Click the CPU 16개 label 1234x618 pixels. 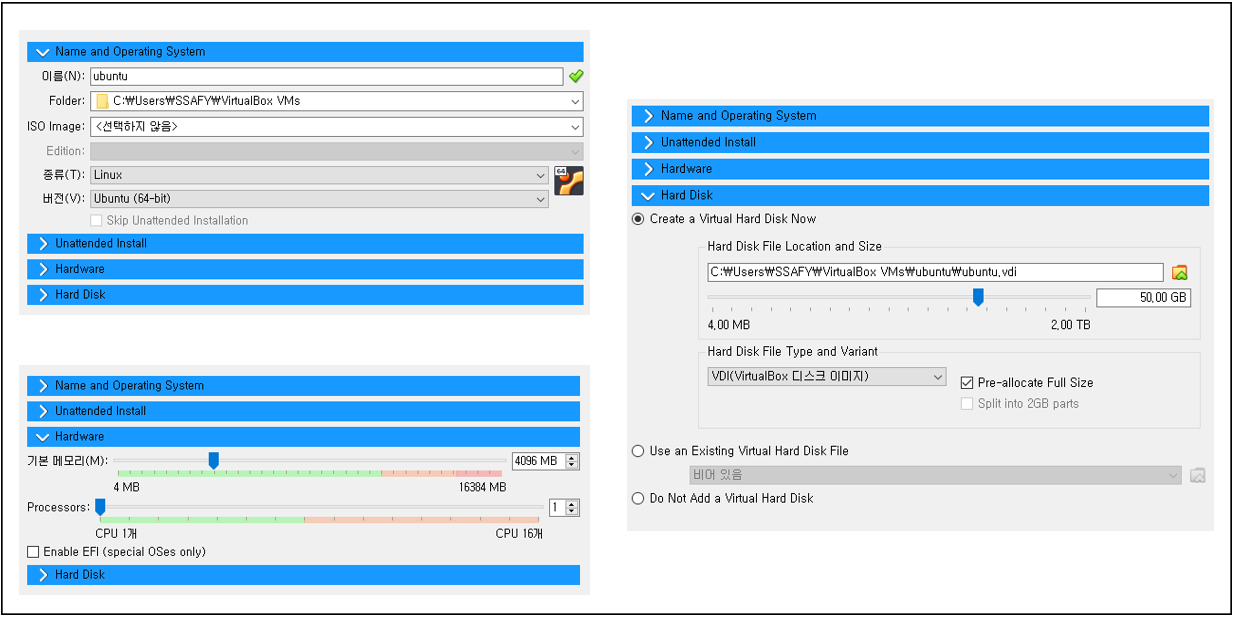coord(519,533)
